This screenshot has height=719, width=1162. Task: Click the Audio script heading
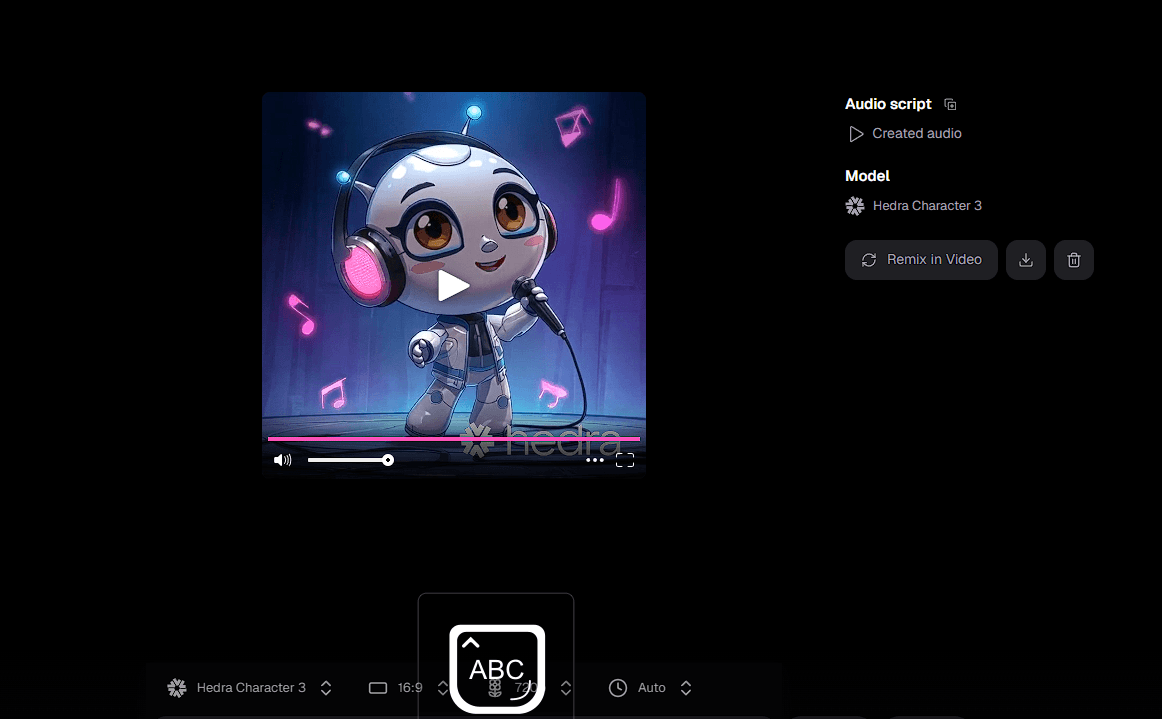point(888,104)
